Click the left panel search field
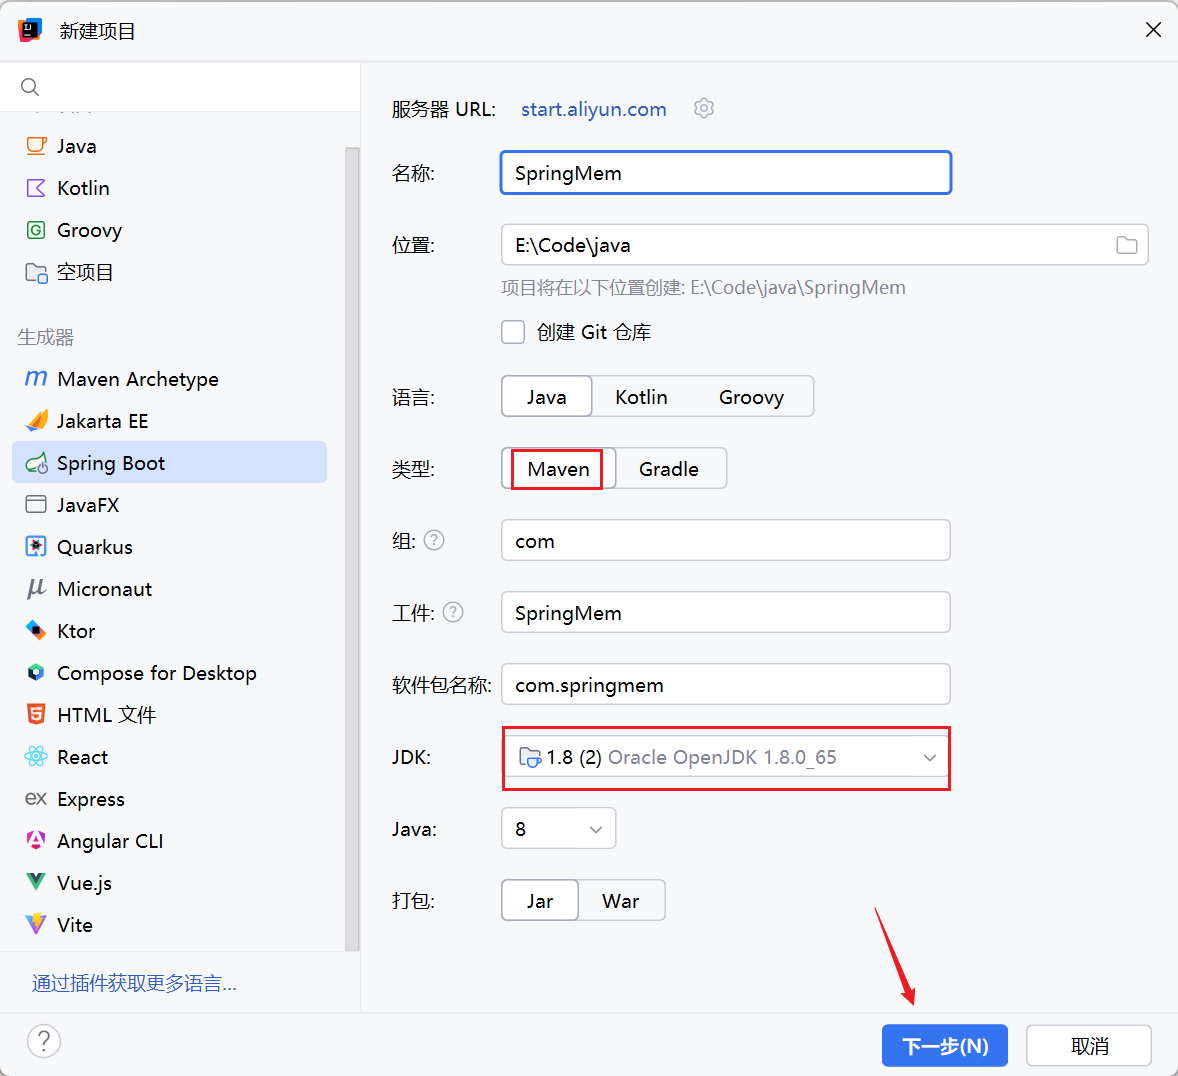 pyautogui.click(x=180, y=87)
